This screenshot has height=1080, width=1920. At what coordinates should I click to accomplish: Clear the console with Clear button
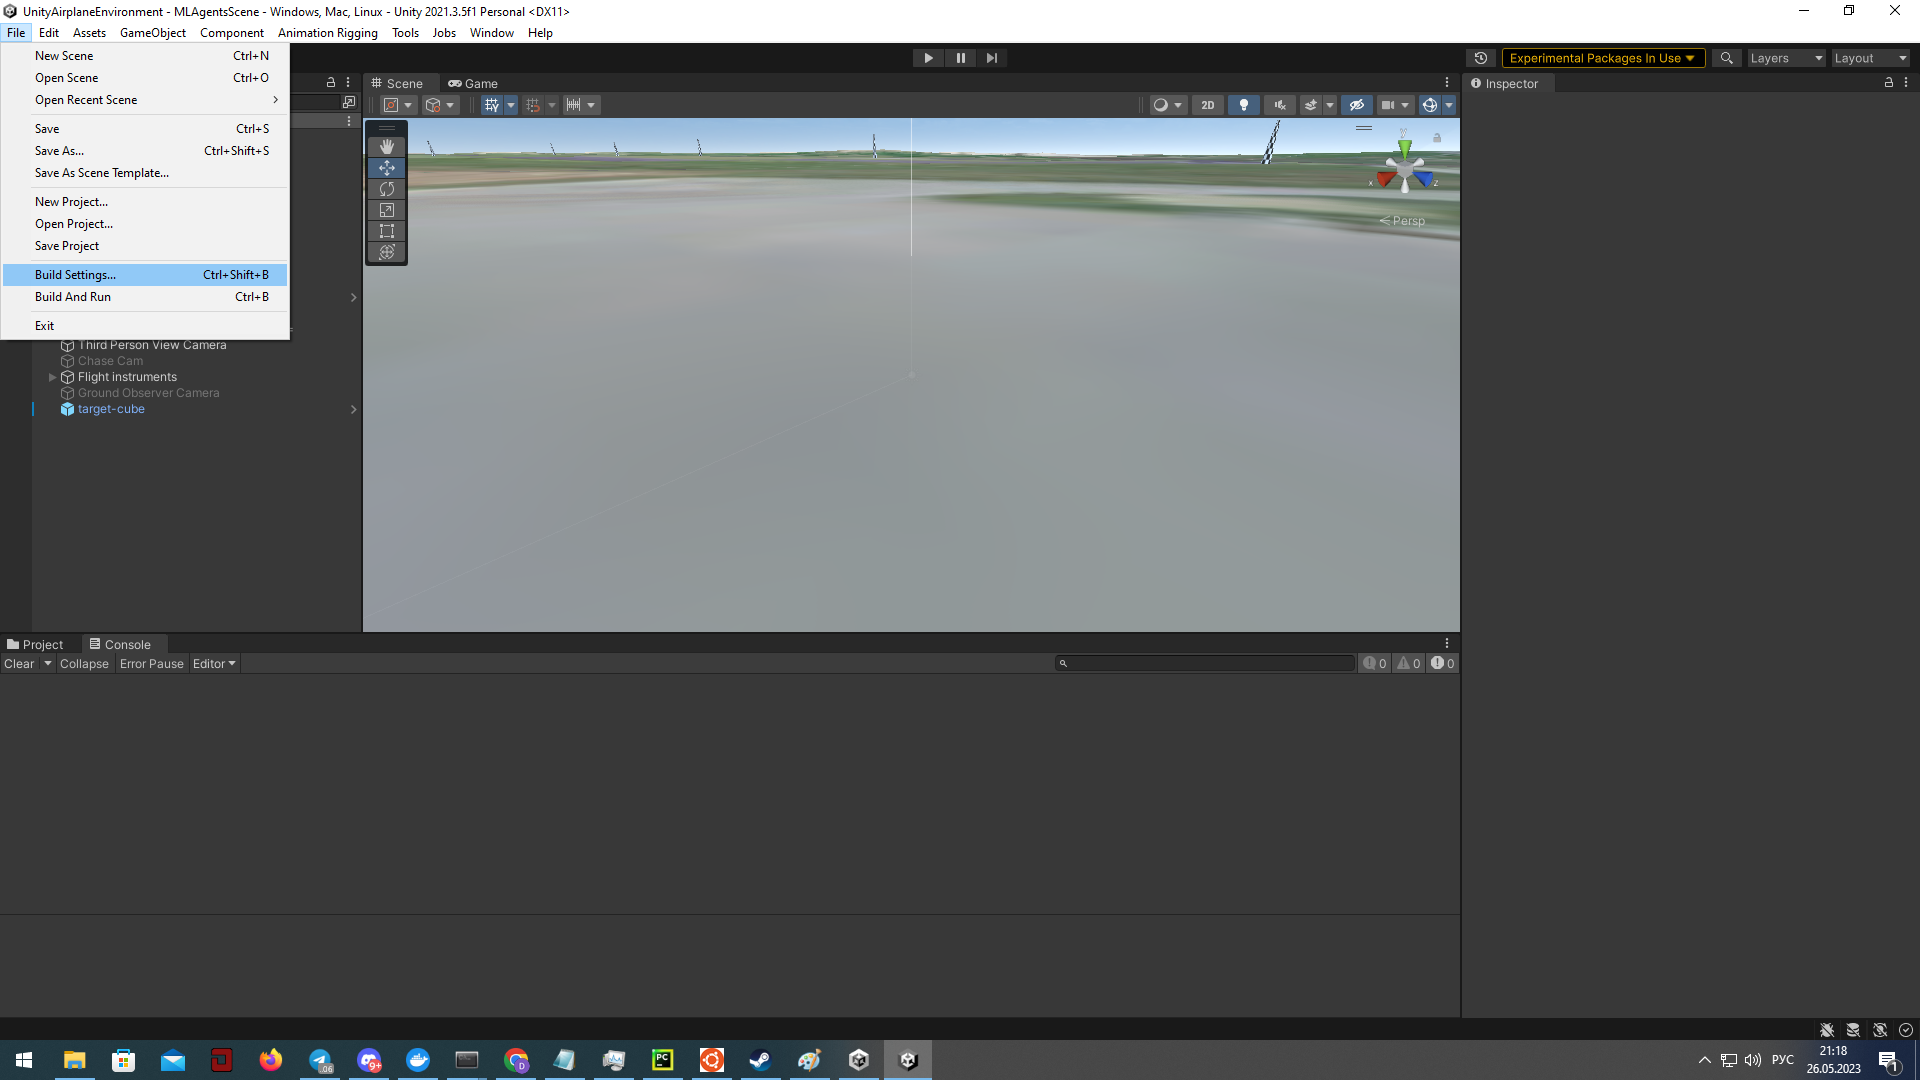19,664
